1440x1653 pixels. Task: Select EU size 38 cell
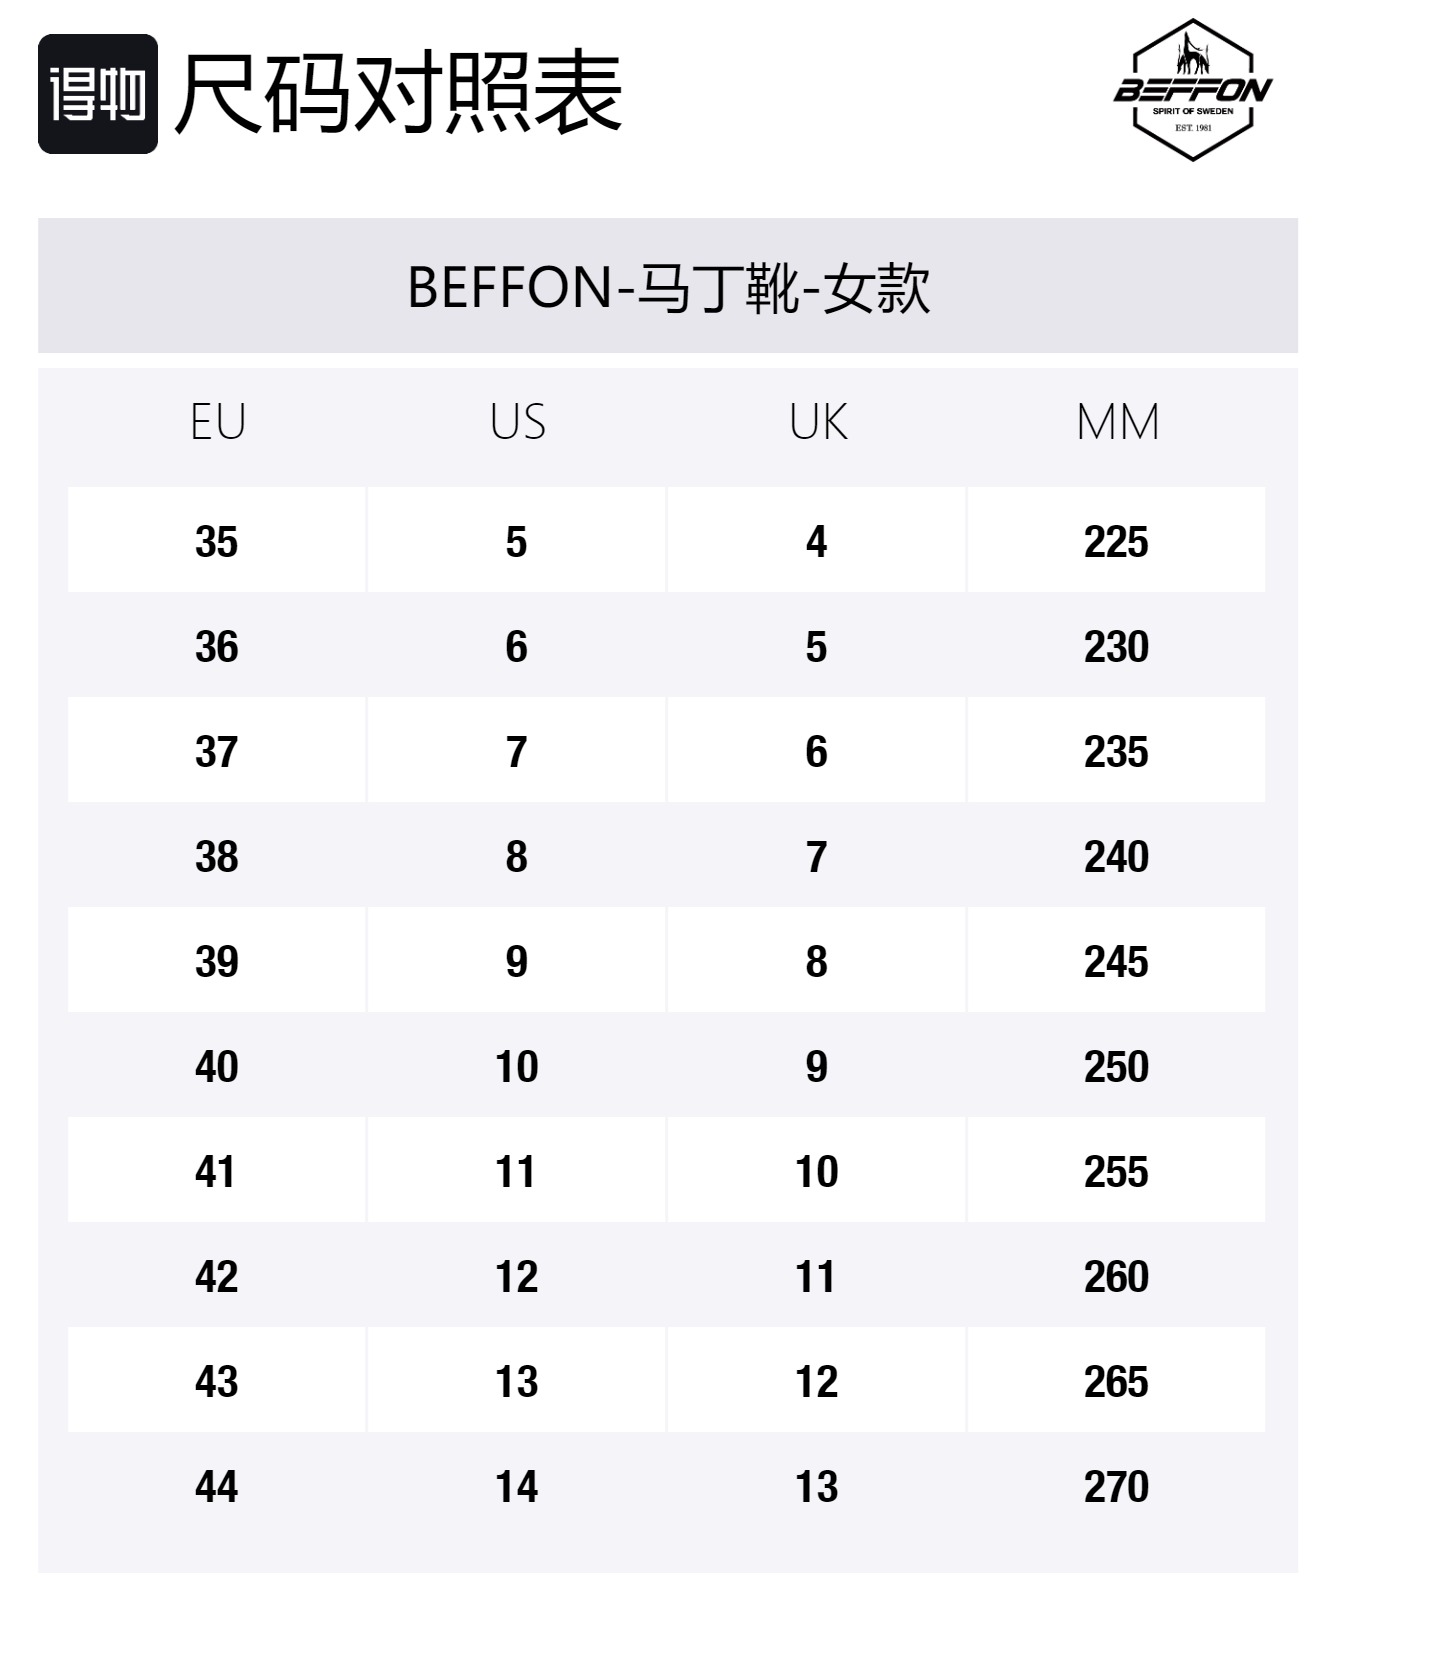(x=217, y=856)
